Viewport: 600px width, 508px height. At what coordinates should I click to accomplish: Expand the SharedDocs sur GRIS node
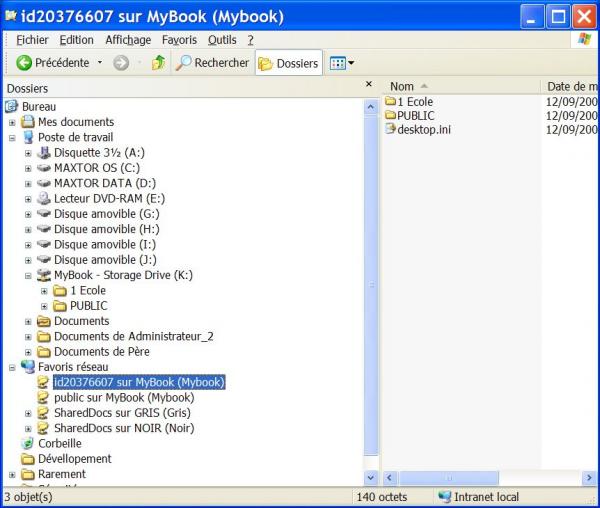point(28,414)
